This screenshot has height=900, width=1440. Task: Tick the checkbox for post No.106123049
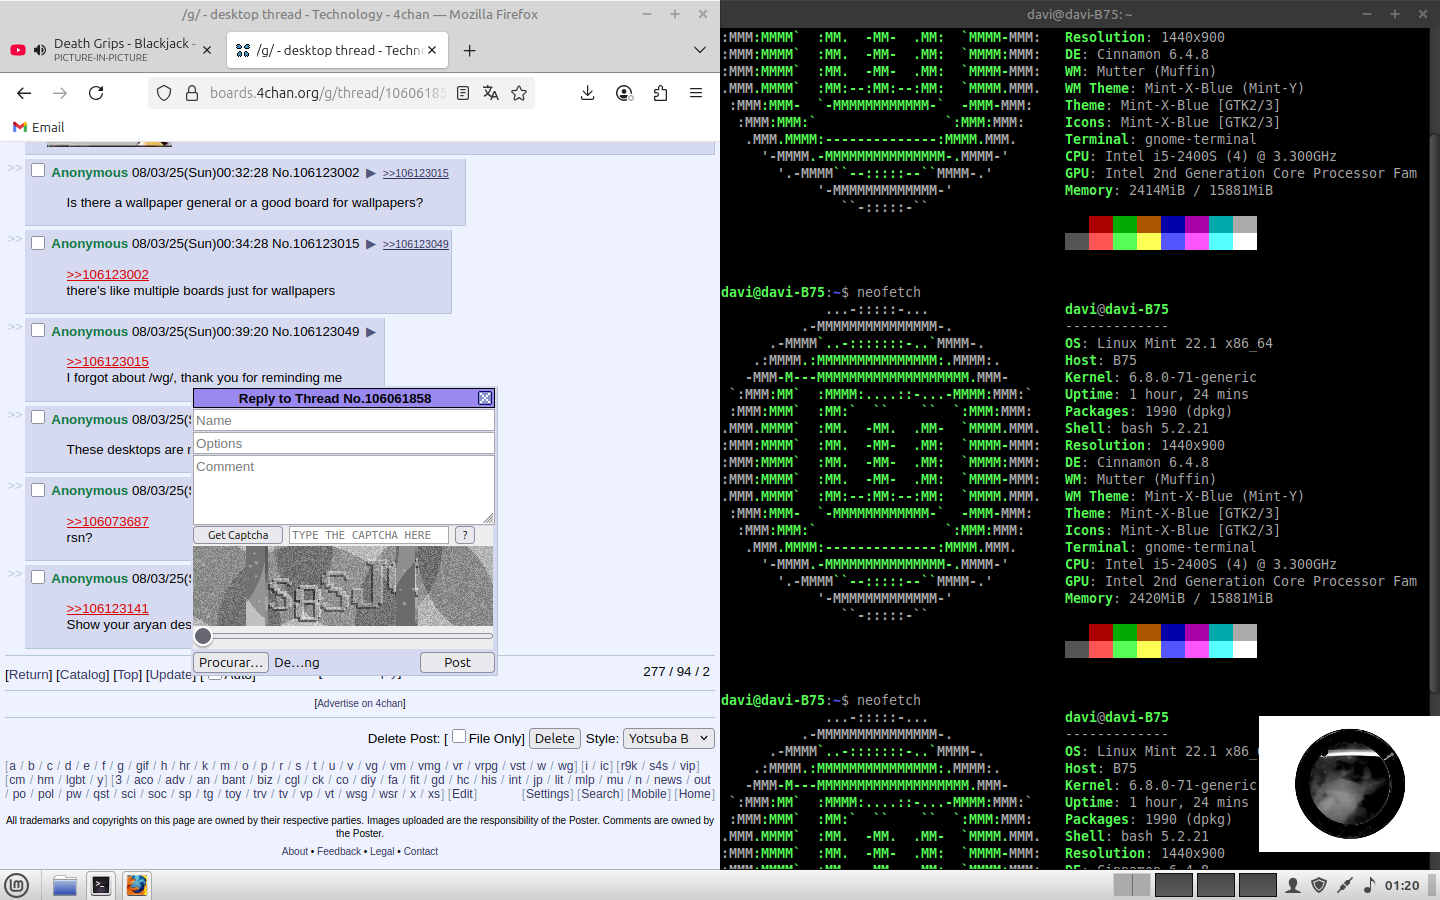38,330
